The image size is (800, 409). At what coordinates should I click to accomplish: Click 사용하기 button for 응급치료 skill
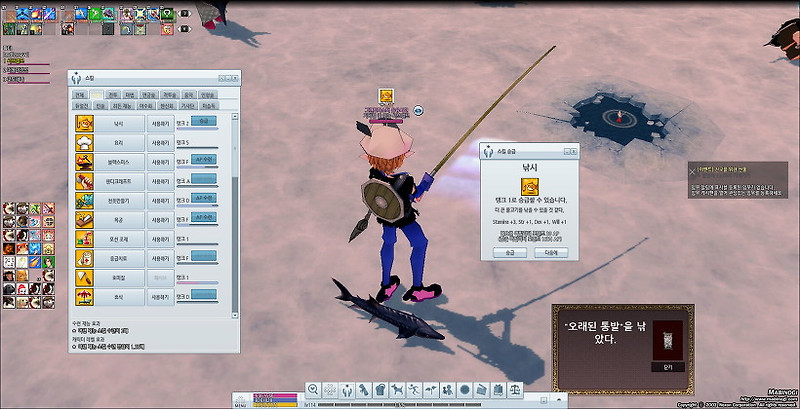(161, 258)
